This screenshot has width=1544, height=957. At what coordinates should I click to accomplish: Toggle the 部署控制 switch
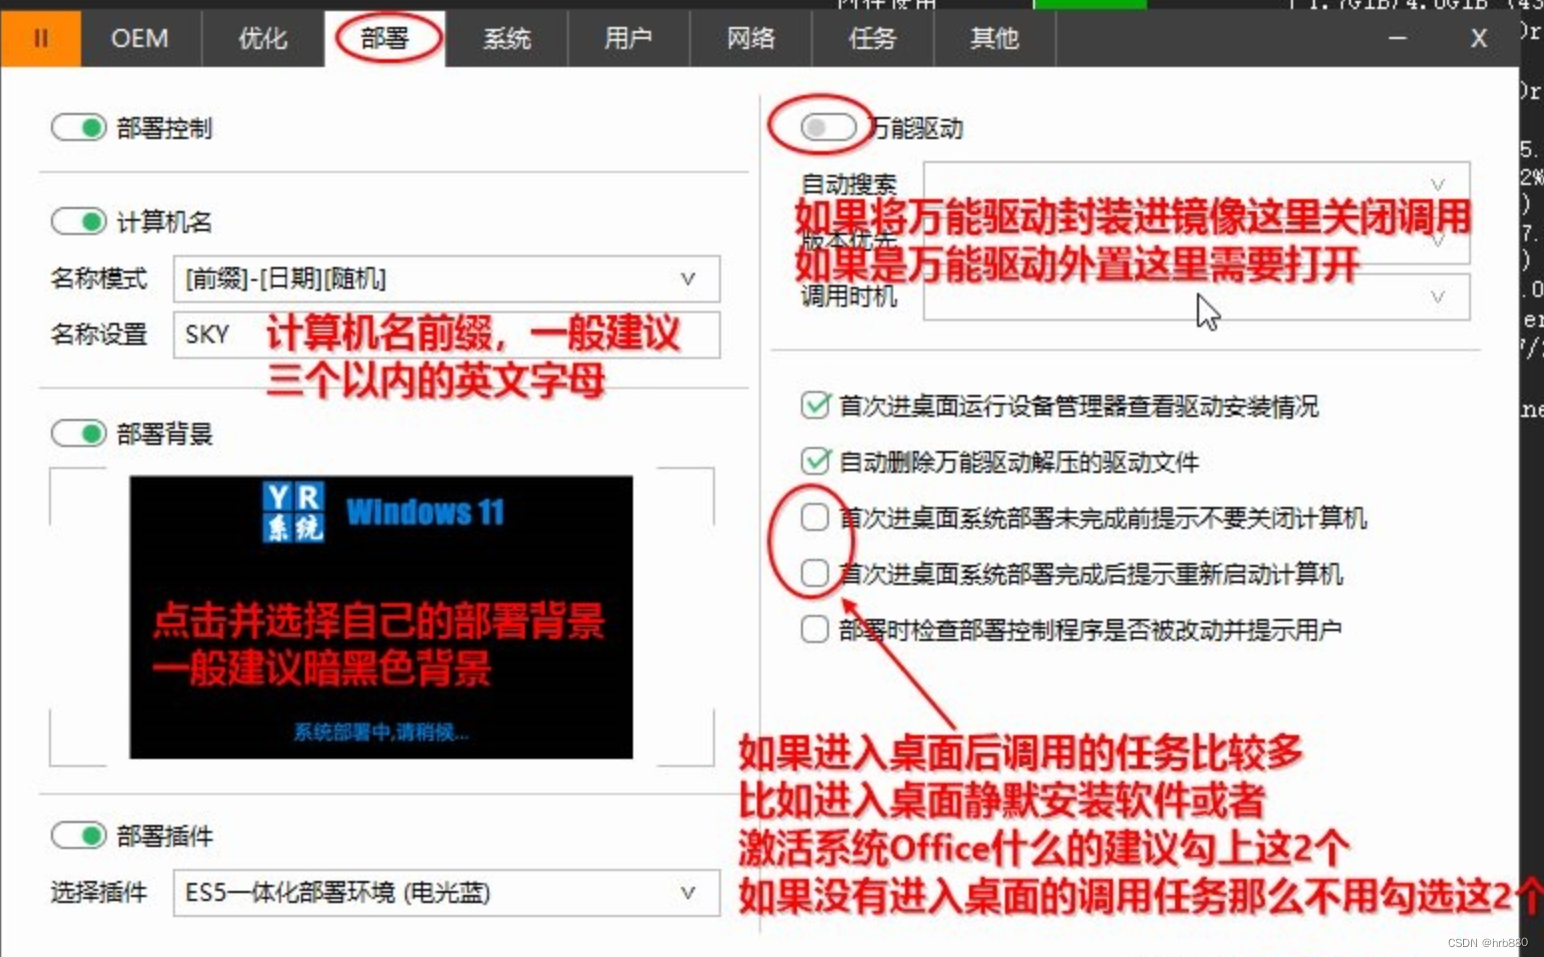point(79,128)
